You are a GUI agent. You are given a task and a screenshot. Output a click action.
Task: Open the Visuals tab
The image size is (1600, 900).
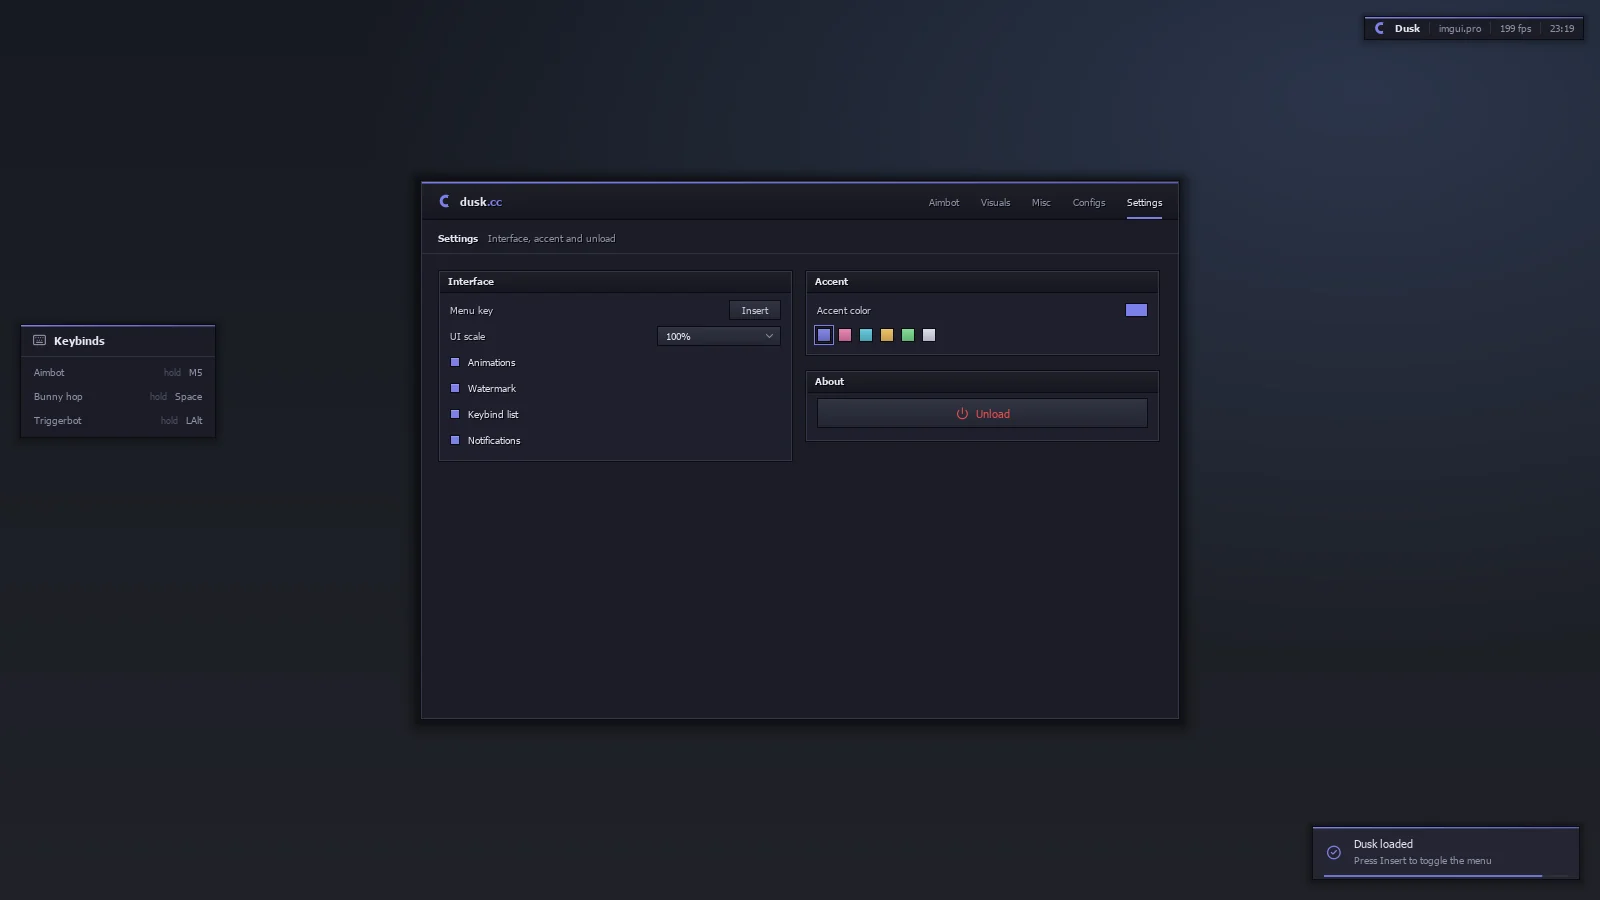tap(995, 202)
